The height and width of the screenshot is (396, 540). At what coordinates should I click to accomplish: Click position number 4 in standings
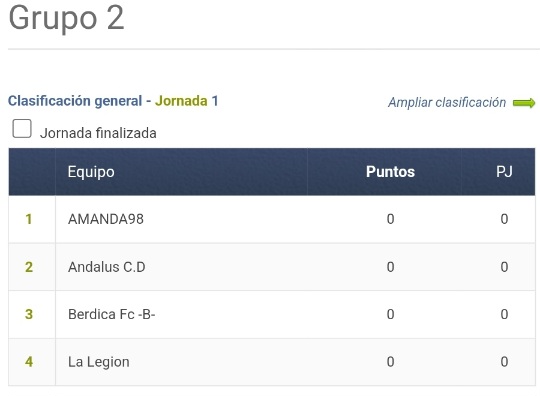[29, 362]
